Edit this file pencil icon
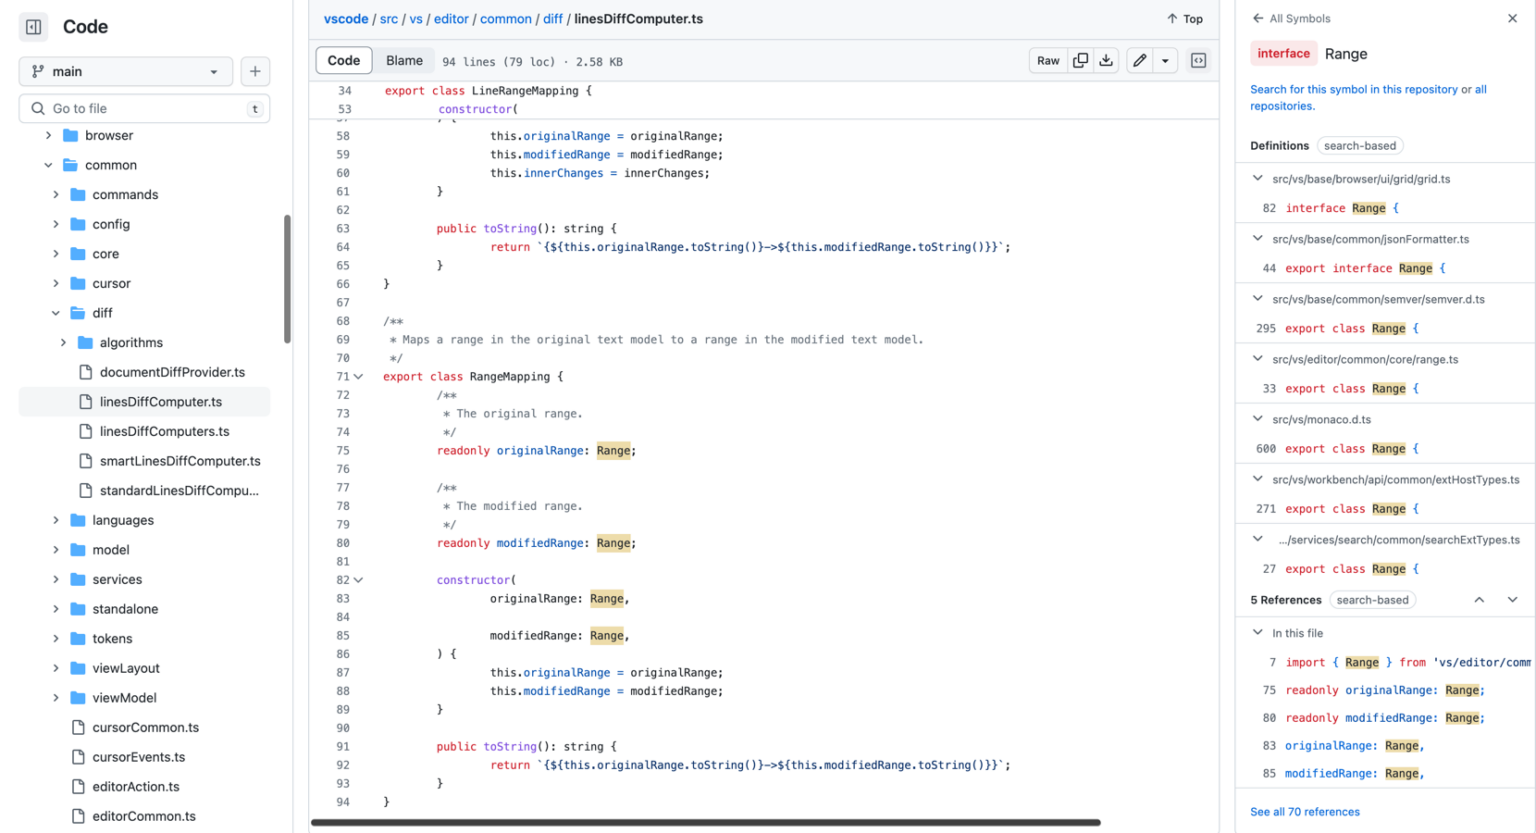1536x833 pixels. pyautogui.click(x=1139, y=61)
